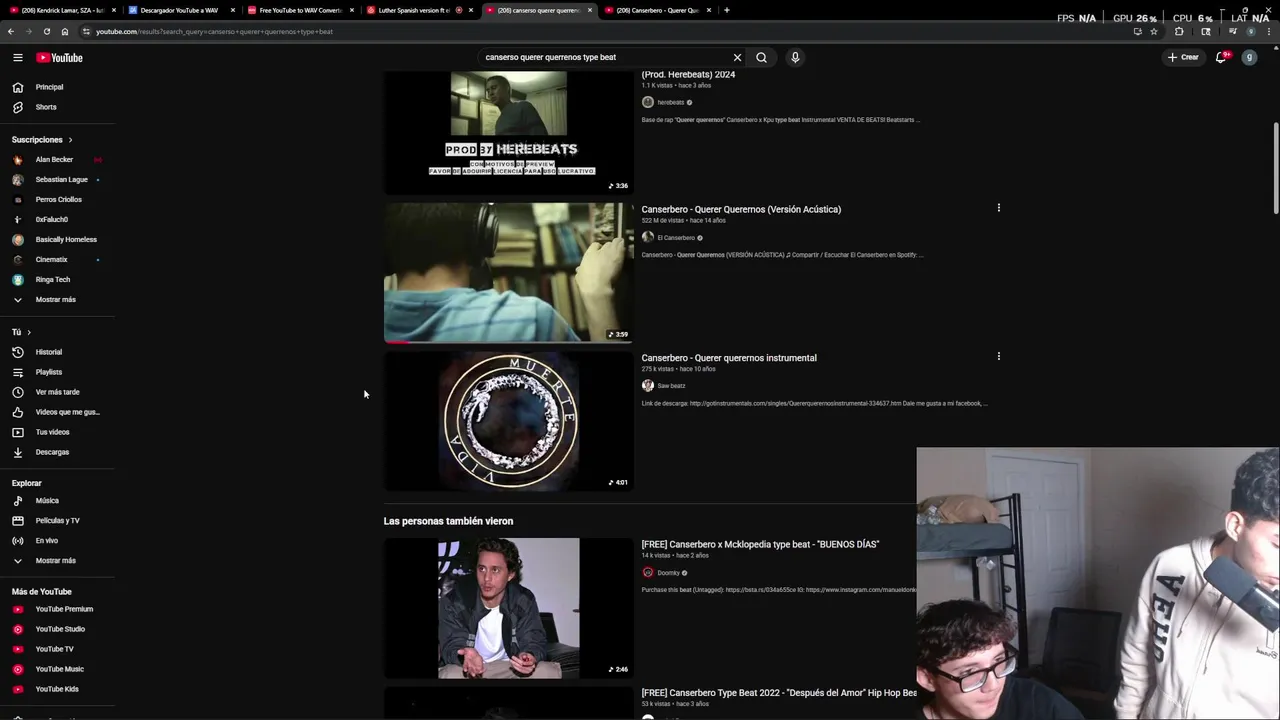This screenshot has width=1280, height=720.
Task: Open Ver más tarde
Action: [x=57, y=392]
